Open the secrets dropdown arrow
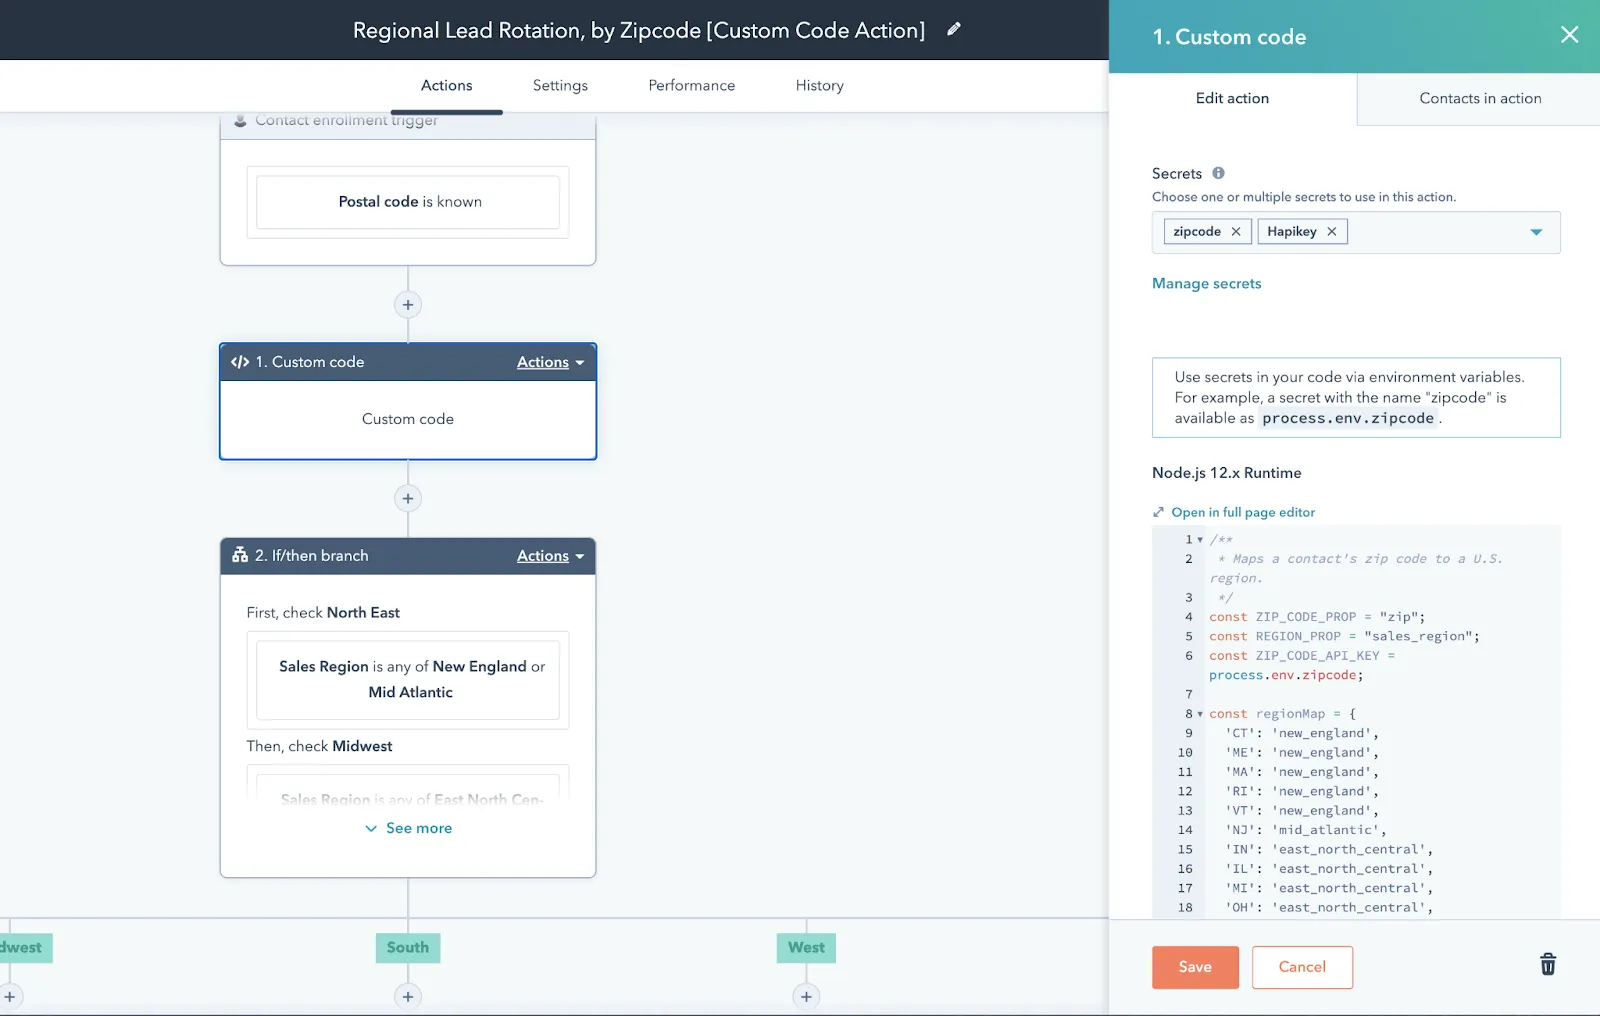 point(1536,232)
